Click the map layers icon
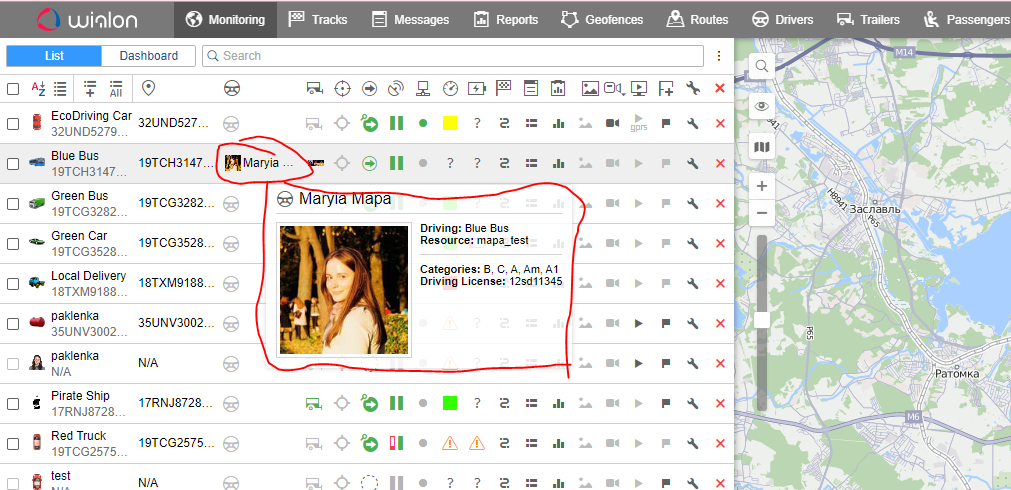 762,147
